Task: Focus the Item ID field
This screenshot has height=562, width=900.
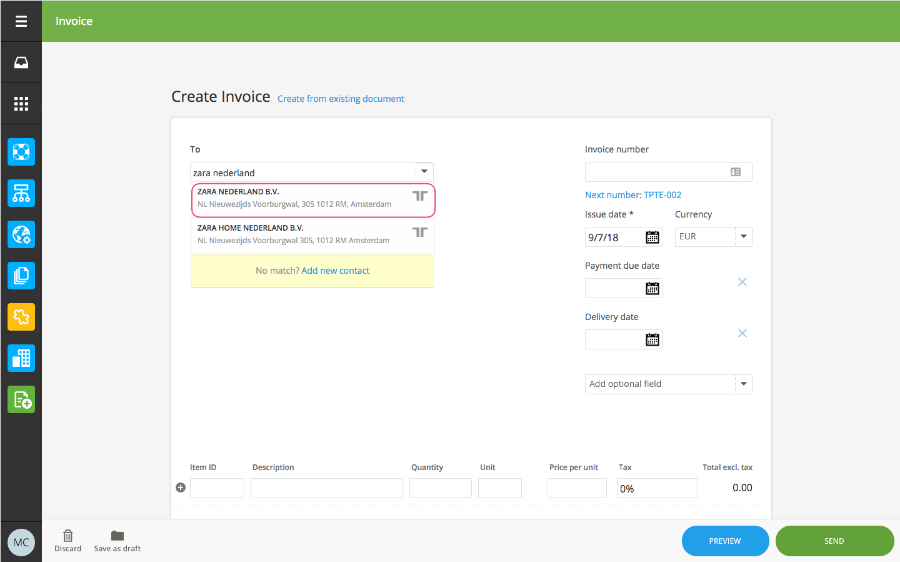Action: pyautogui.click(x=217, y=488)
